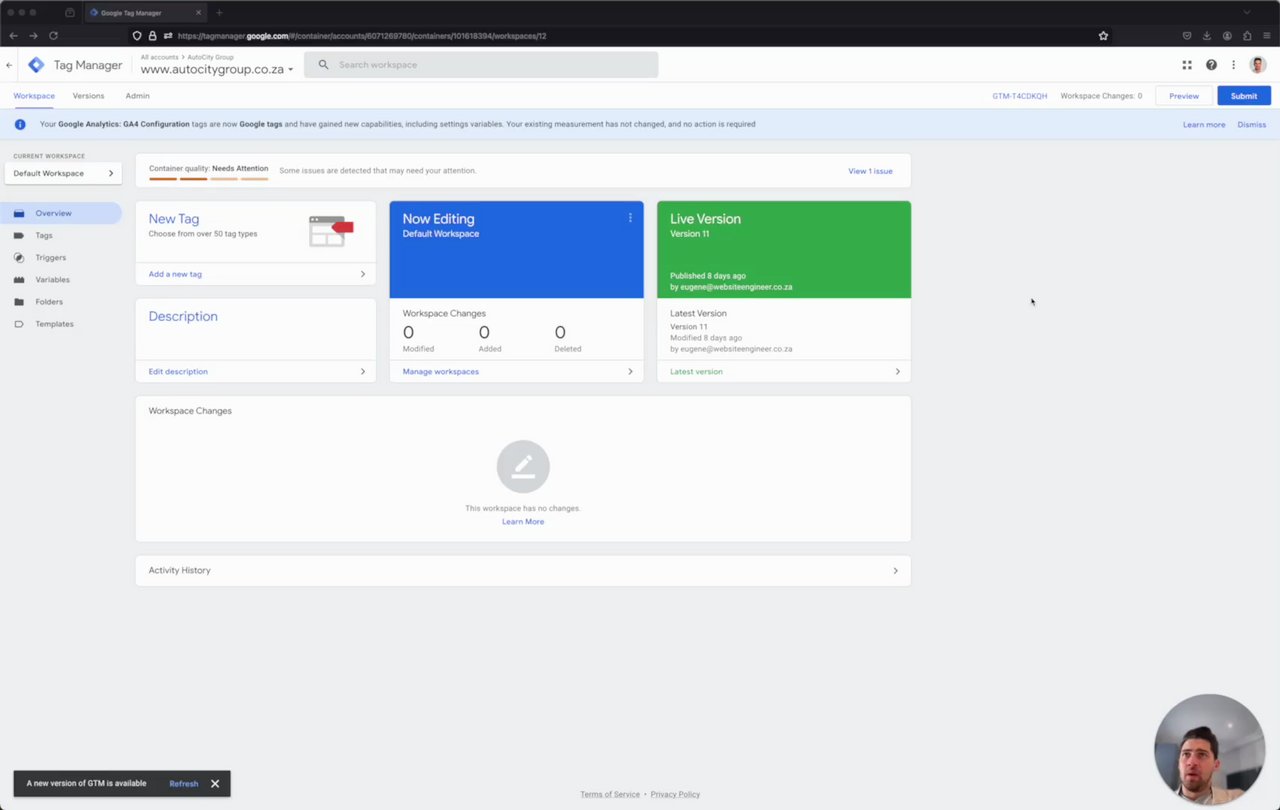Click the Container quality progress bar

(208, 178)
